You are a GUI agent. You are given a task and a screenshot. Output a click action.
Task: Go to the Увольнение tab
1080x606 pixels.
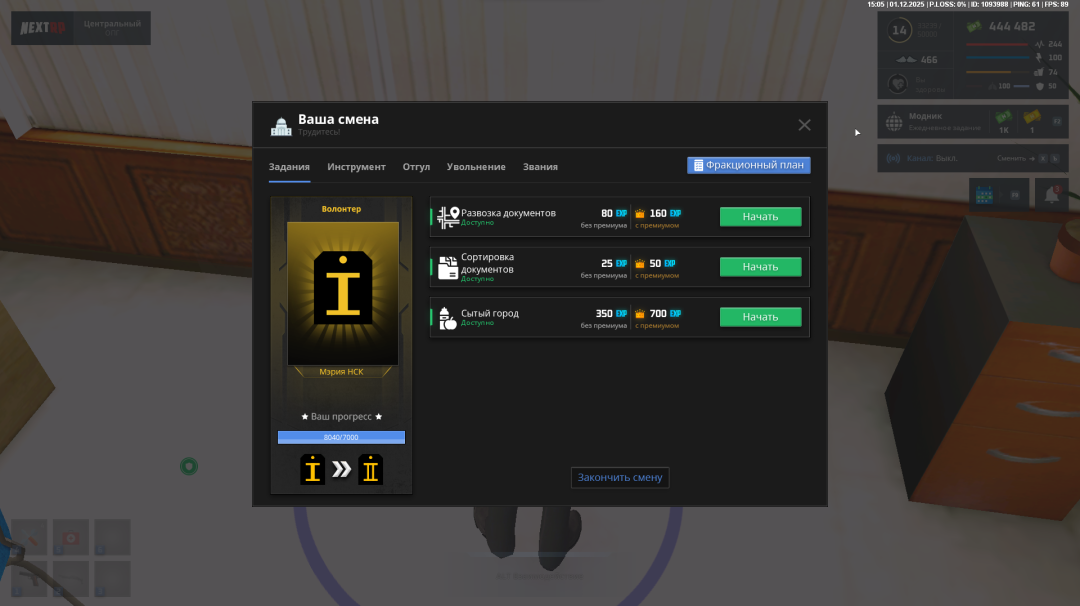tap(476, 167)
